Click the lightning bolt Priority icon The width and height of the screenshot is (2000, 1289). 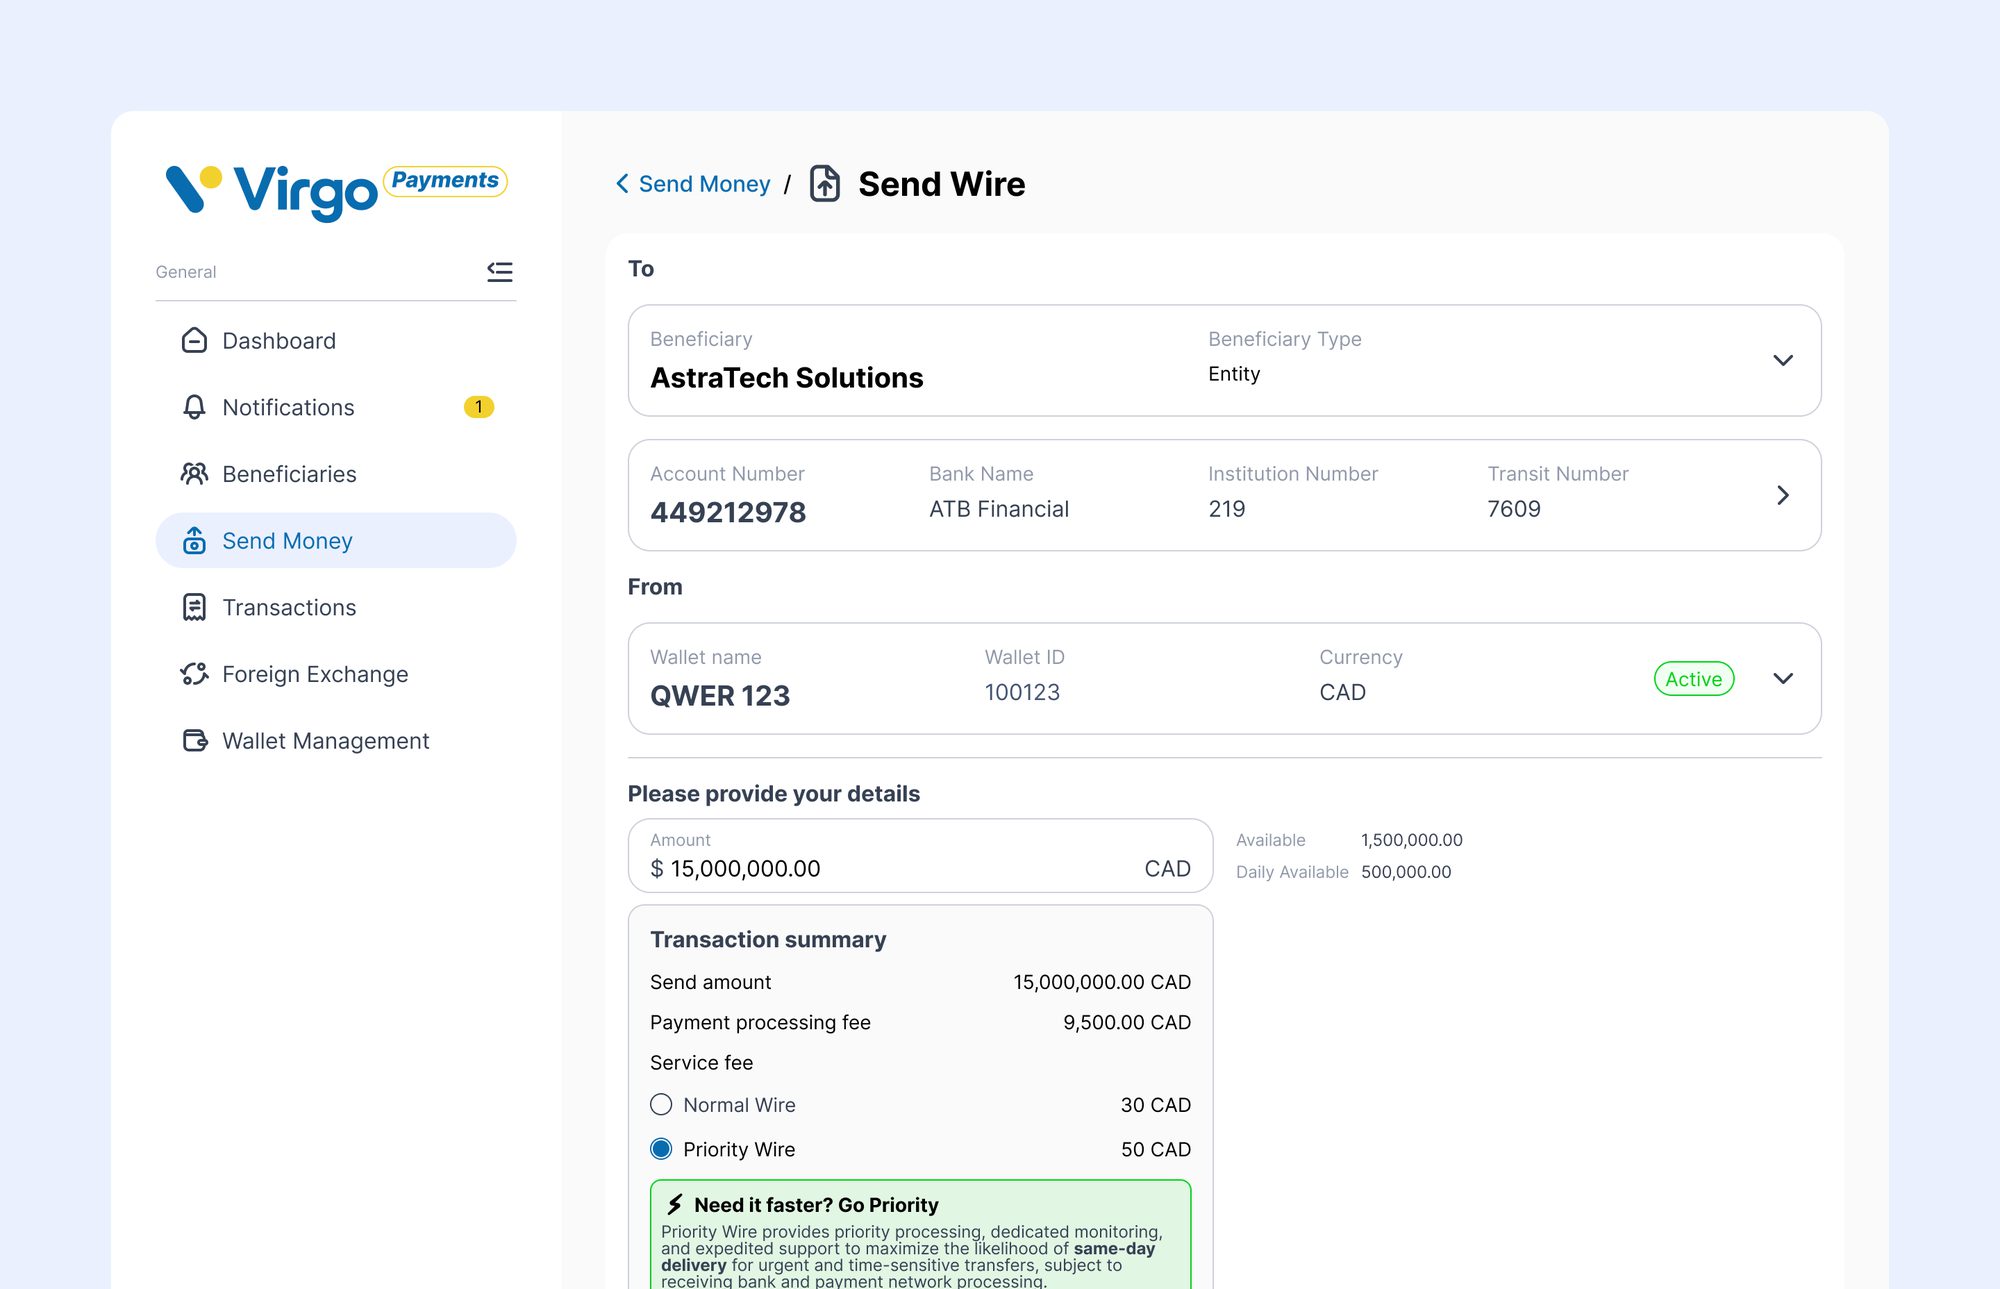pos(676,1204)
